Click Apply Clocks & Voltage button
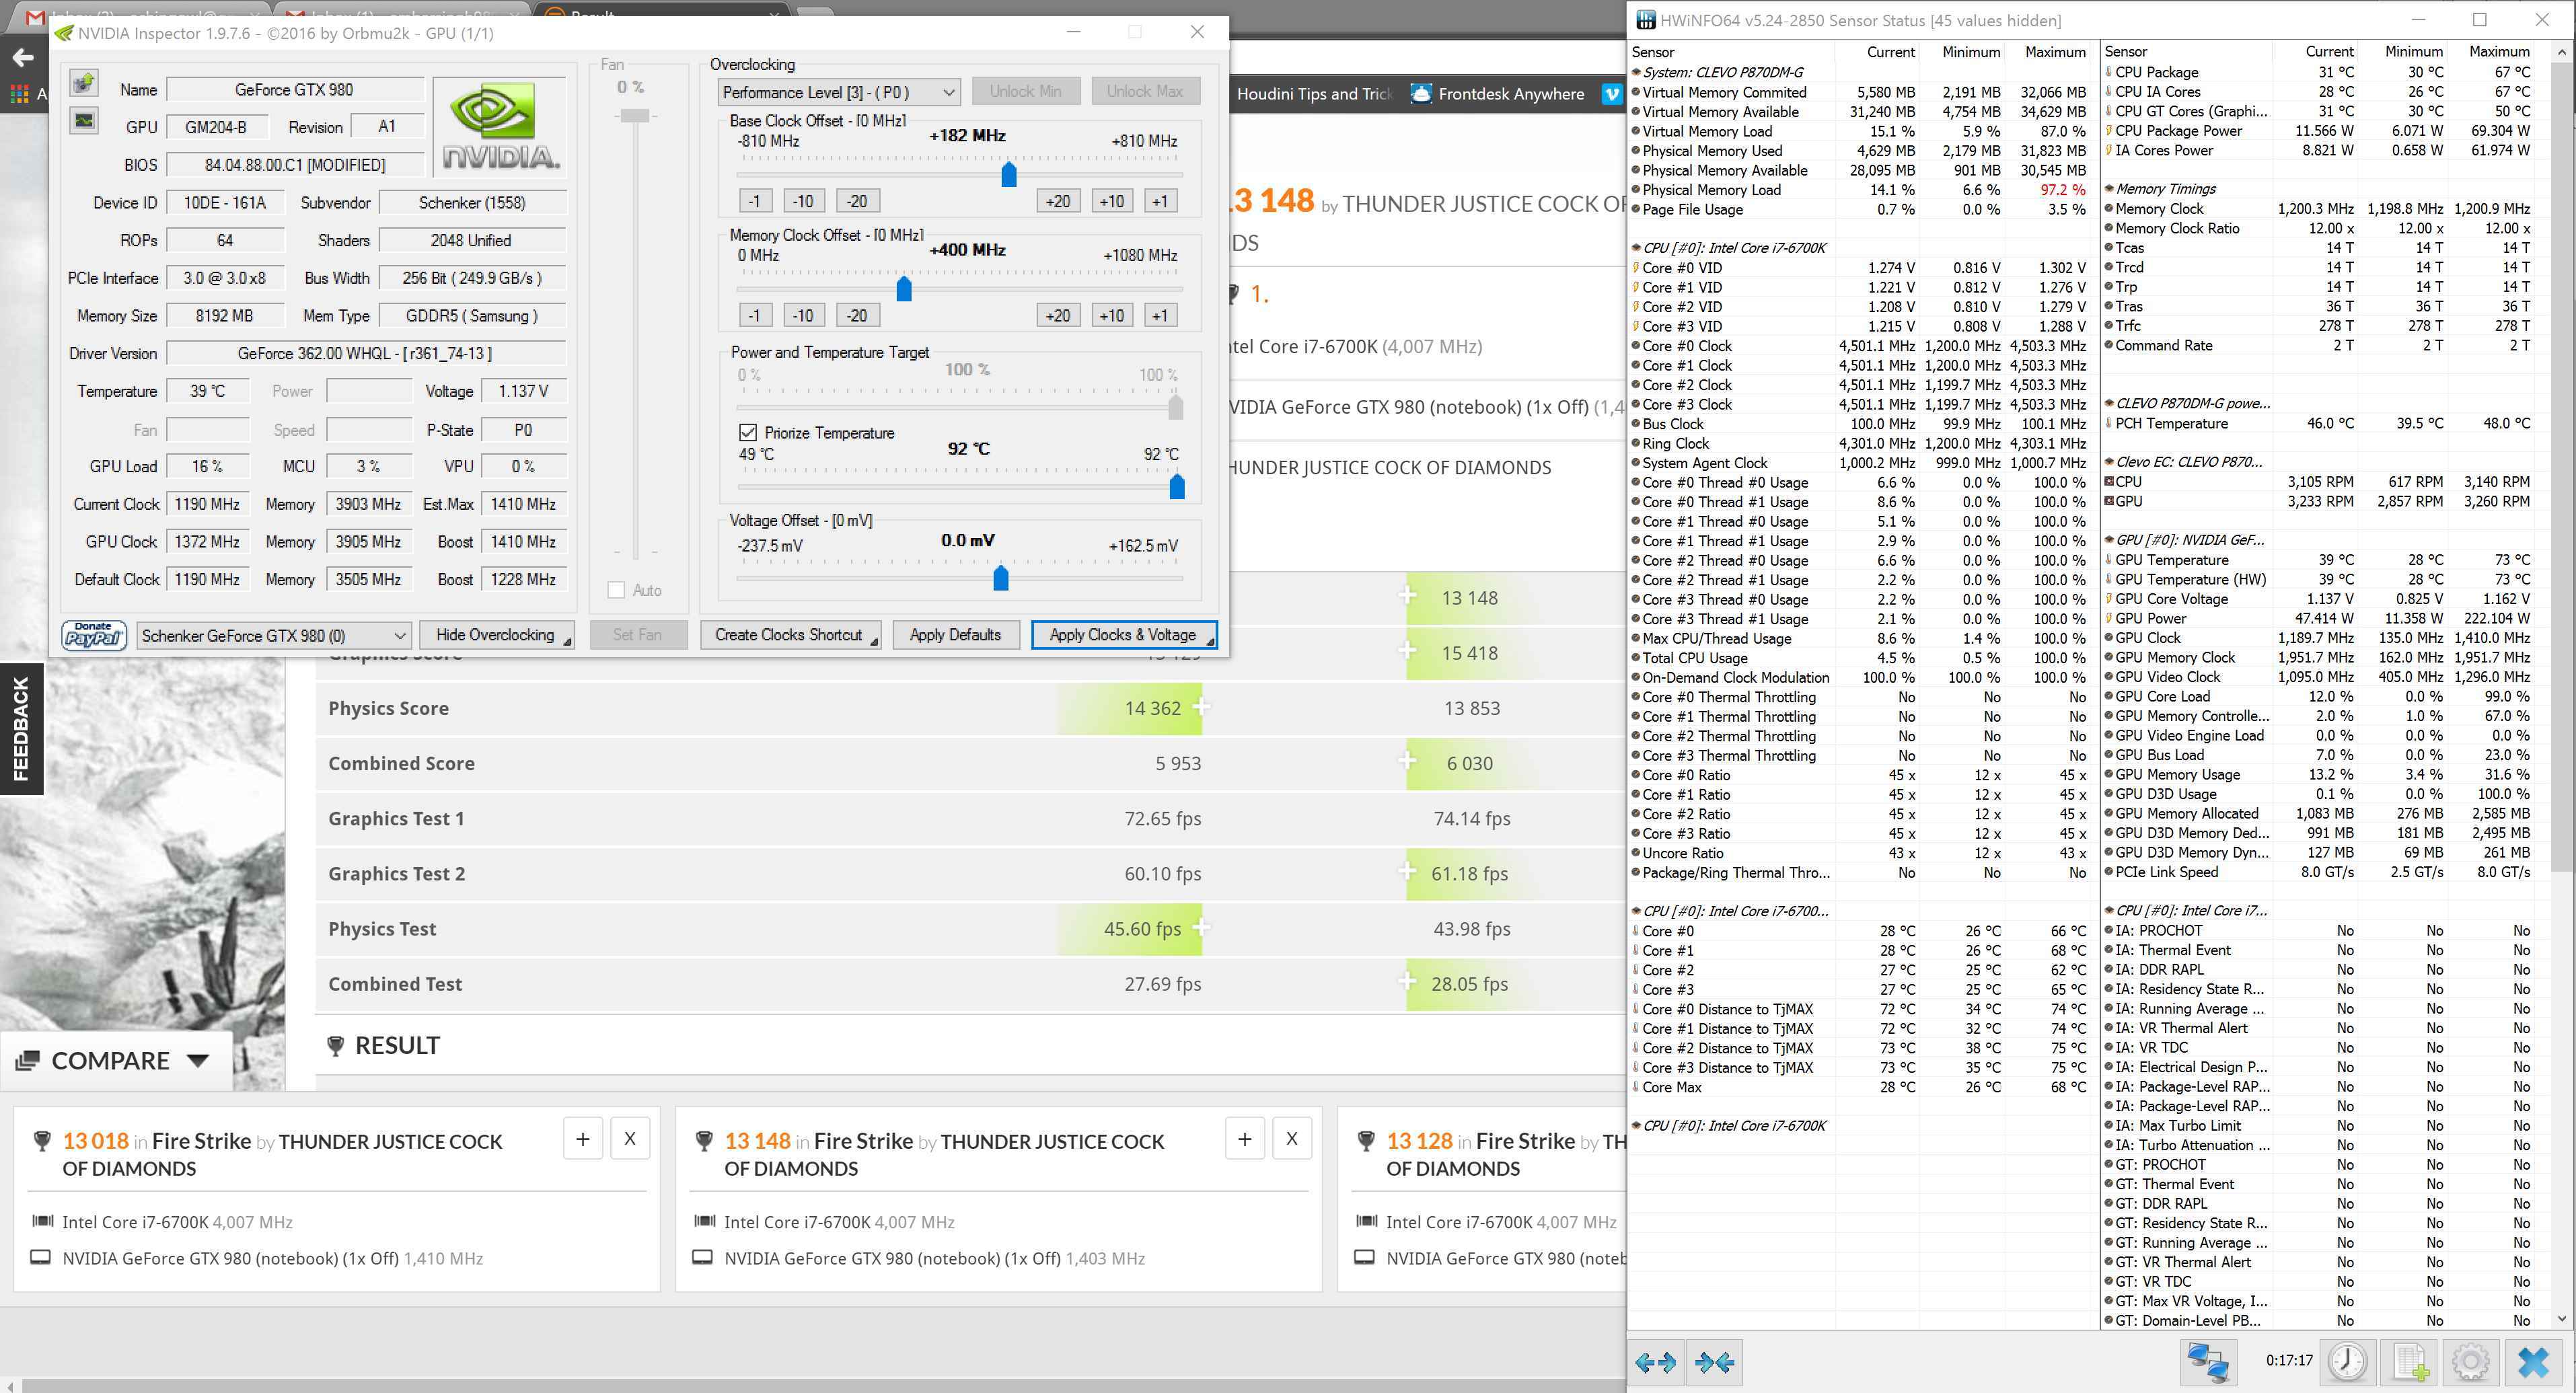Screen dimensions: 2576x1393 coord(1123,635)
